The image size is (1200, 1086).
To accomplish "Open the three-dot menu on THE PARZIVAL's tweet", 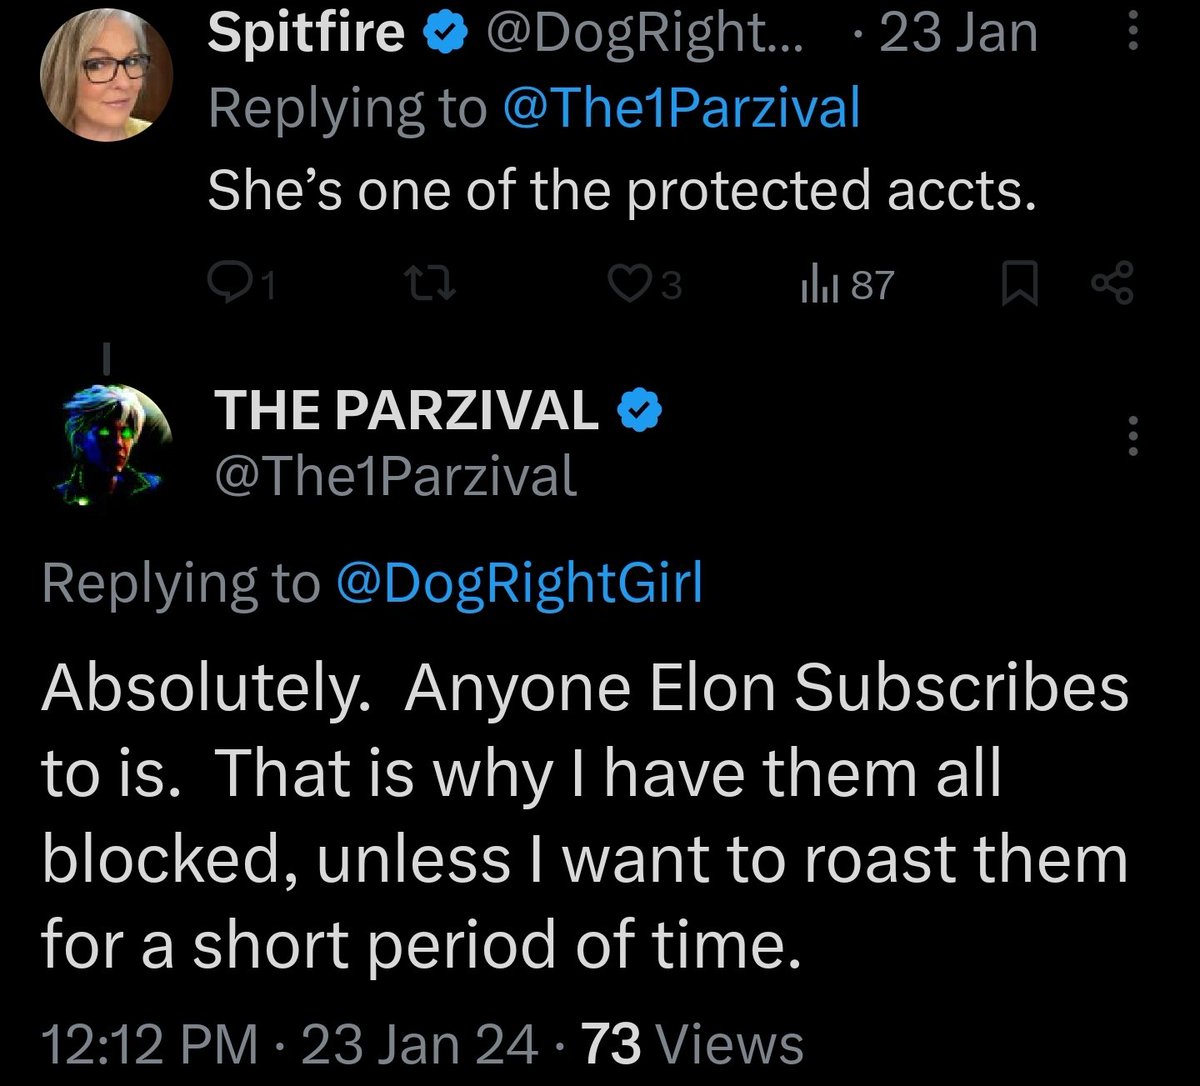I will click(1132, 436).
